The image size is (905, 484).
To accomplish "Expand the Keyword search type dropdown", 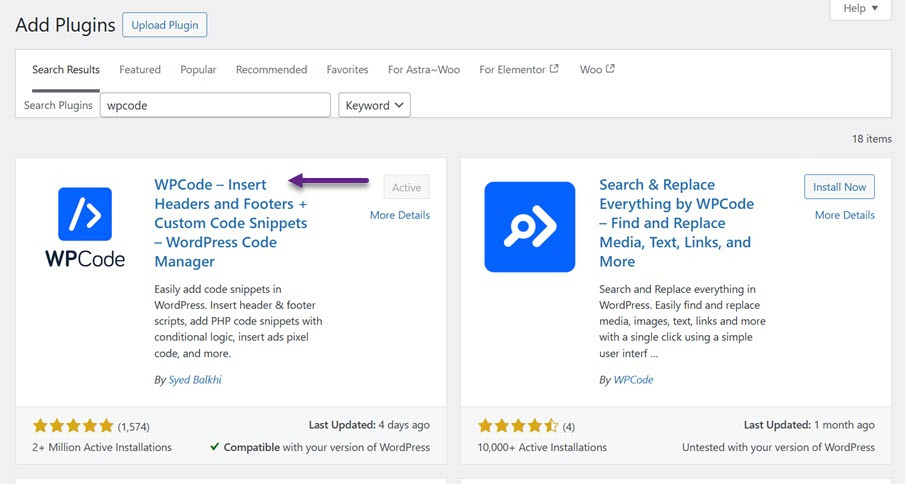I will (x=375, y=105).
